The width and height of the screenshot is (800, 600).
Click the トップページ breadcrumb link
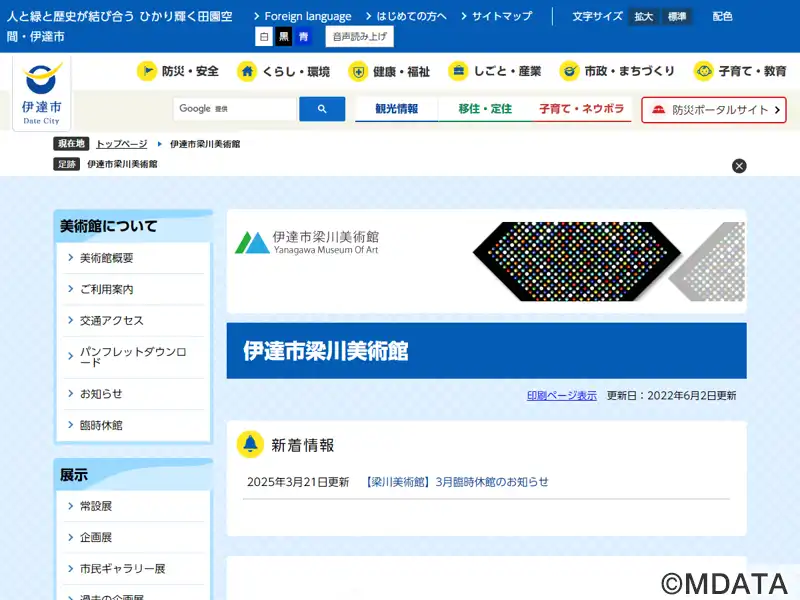point(121,144)
